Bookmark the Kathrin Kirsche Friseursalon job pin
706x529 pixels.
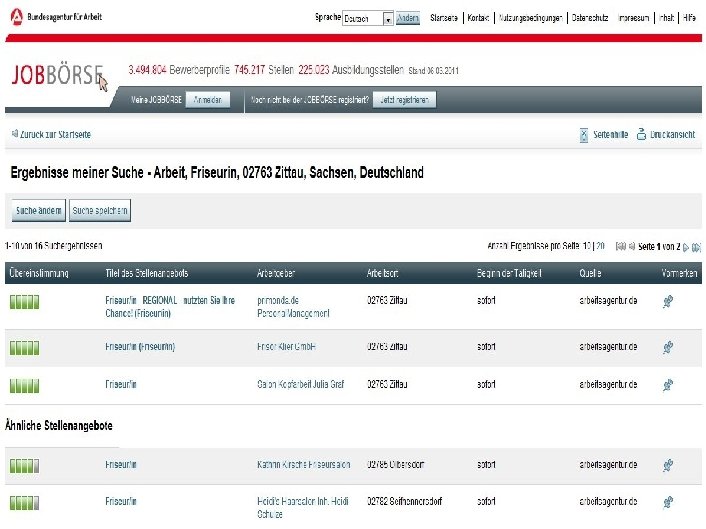pyautogui.click(x=668, y=465)
